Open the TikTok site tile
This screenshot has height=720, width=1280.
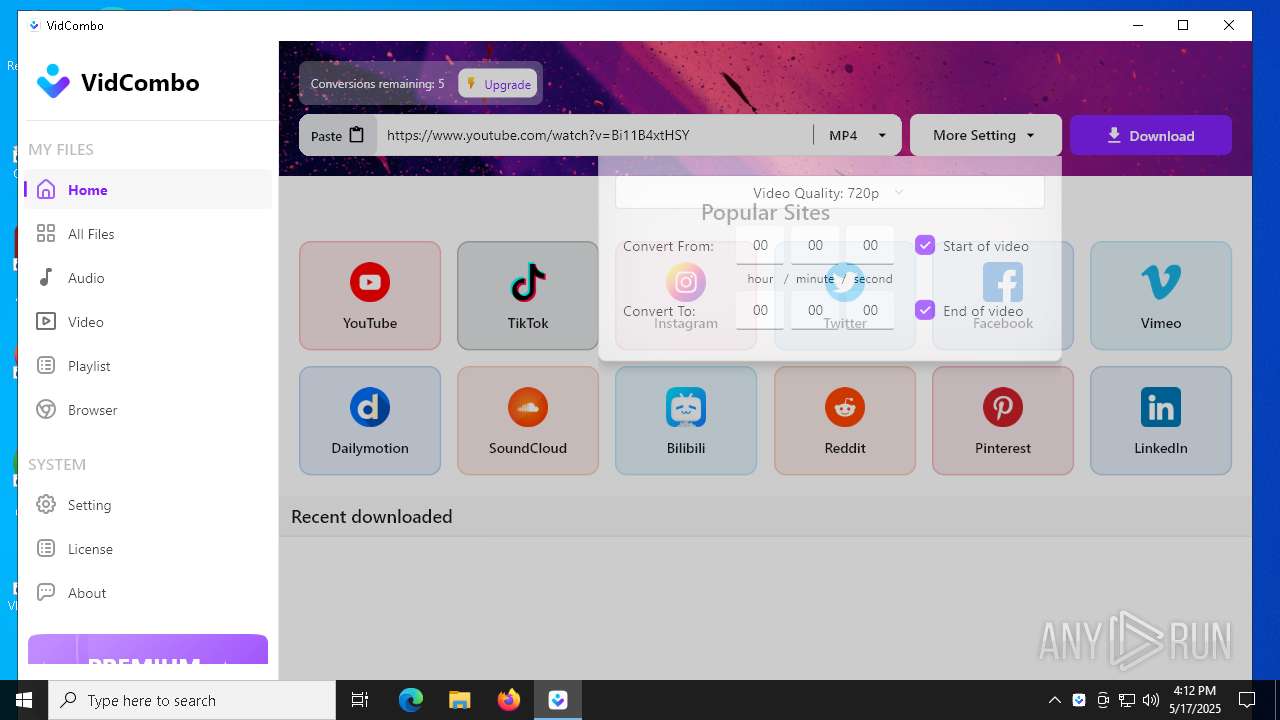point(528,296)
